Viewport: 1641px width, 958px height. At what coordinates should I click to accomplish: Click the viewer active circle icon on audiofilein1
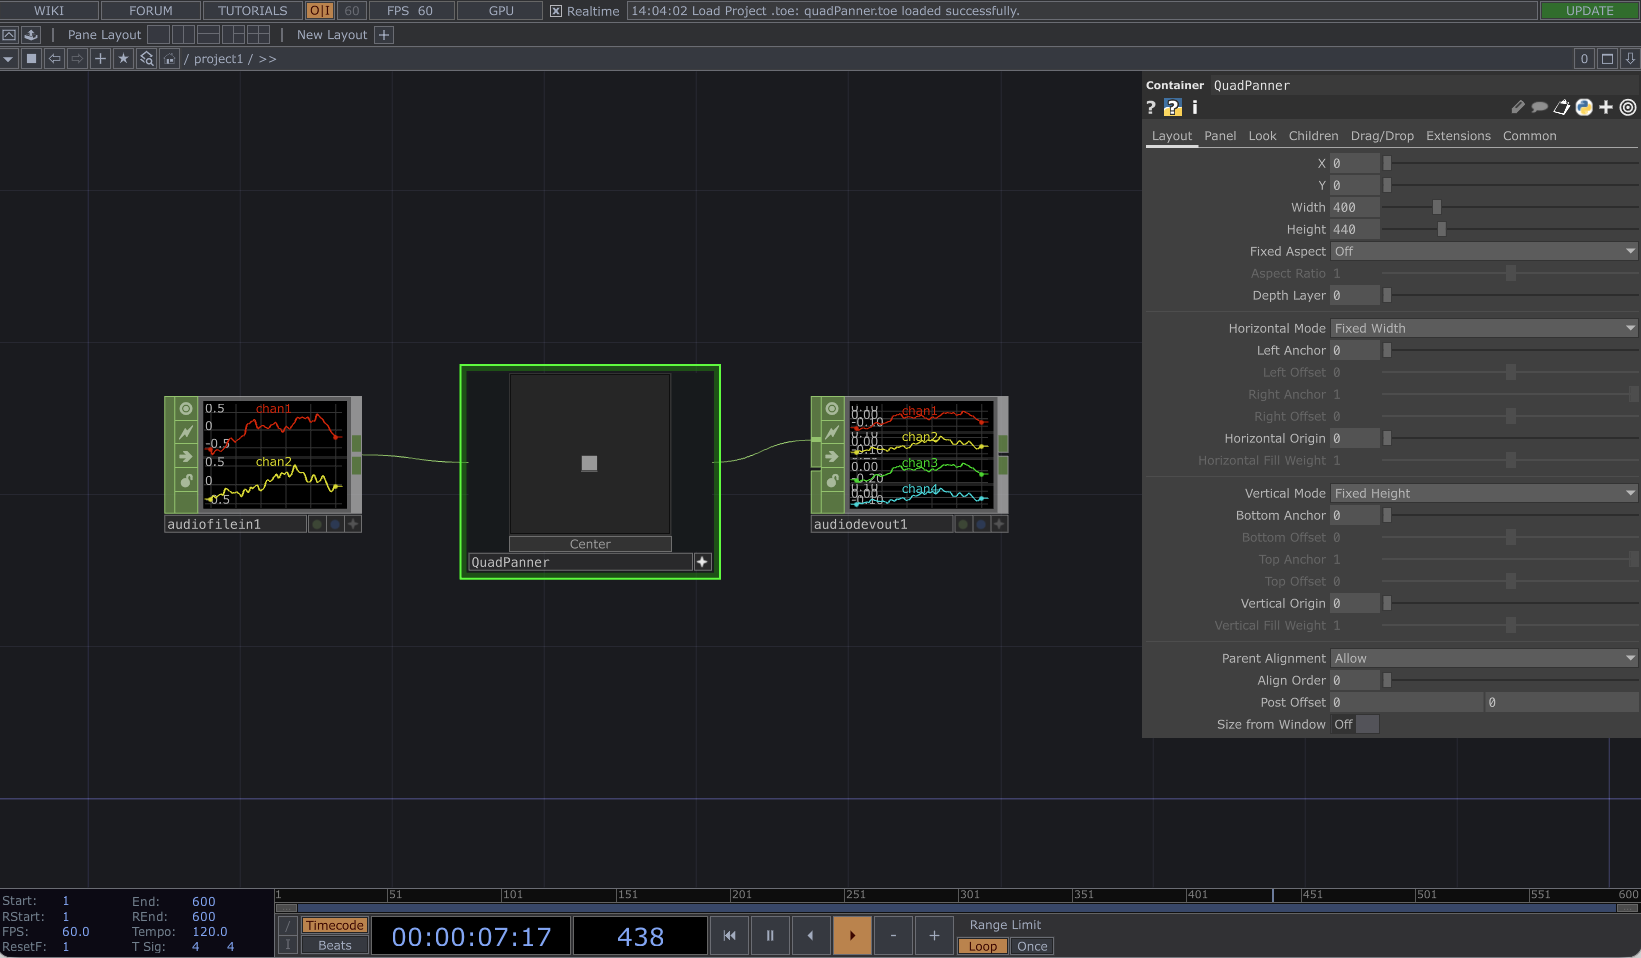pyautogui.click(x=185, y=409)
